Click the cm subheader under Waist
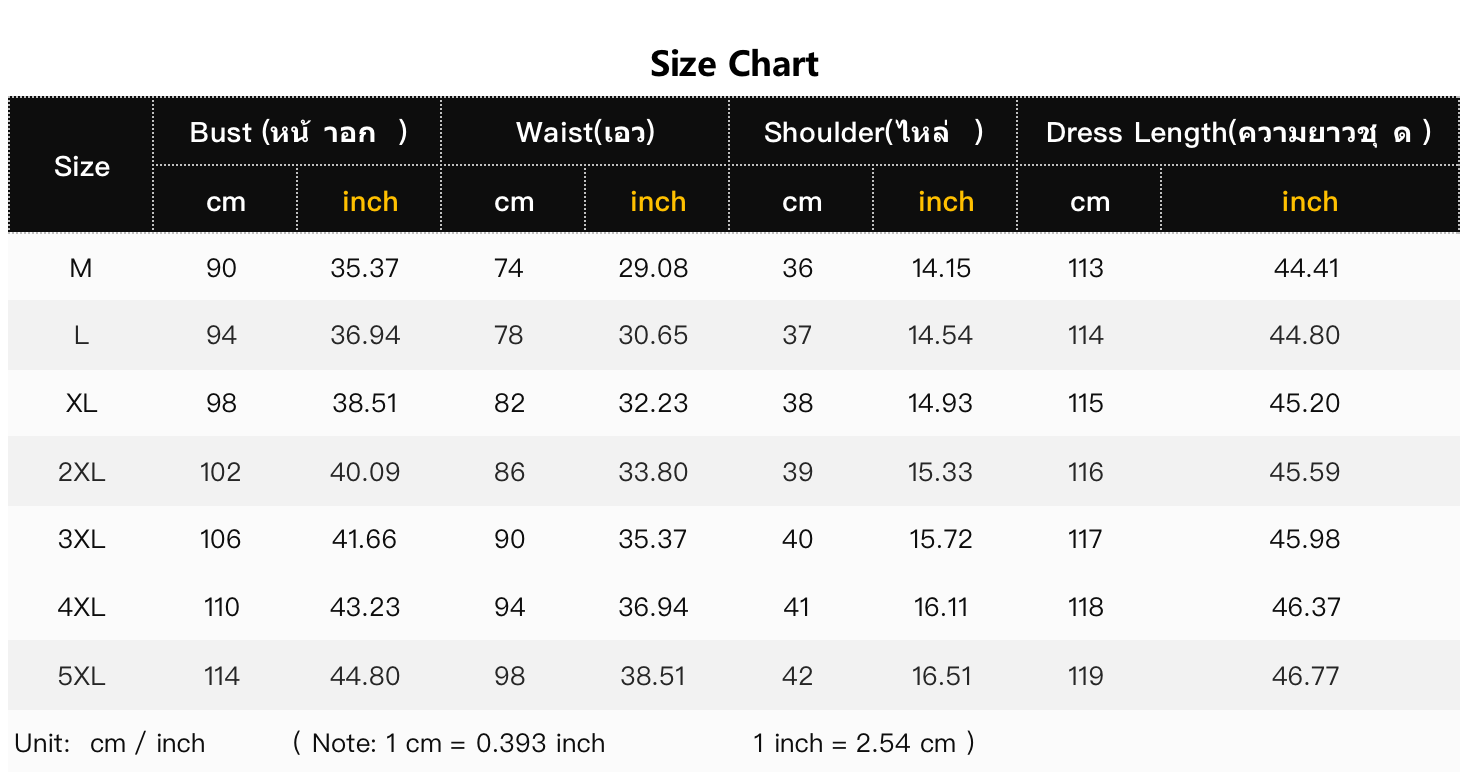Viewport: 1472px width, 772px height. point(513,202)
